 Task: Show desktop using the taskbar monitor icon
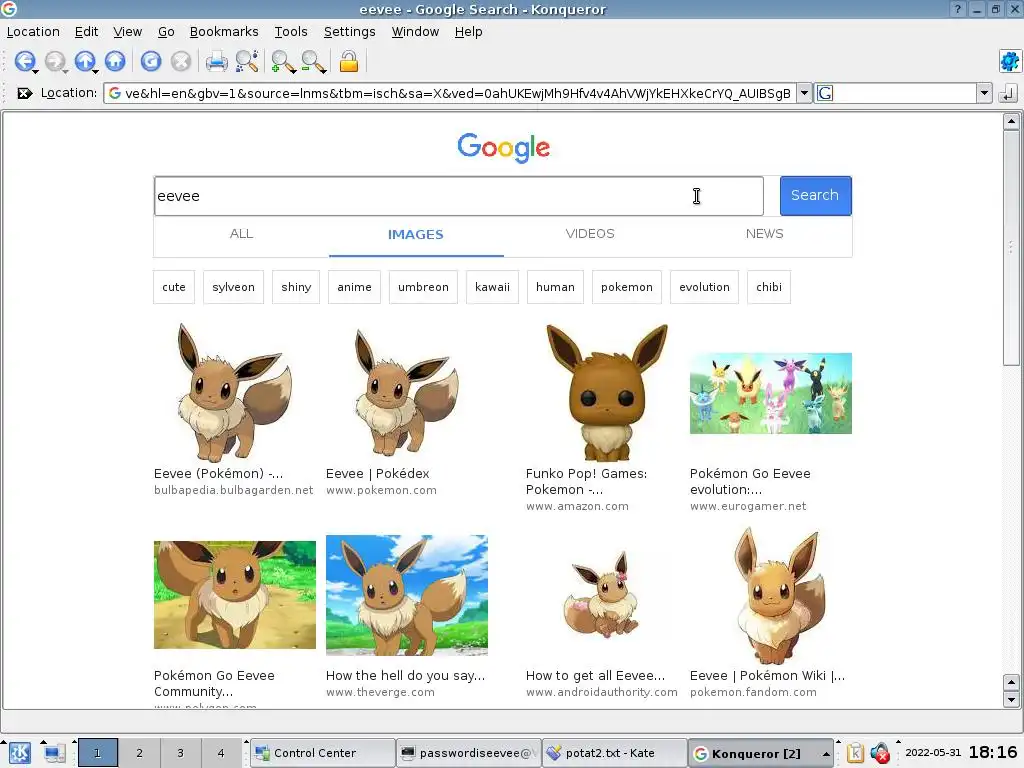click(x=55, y=753)
